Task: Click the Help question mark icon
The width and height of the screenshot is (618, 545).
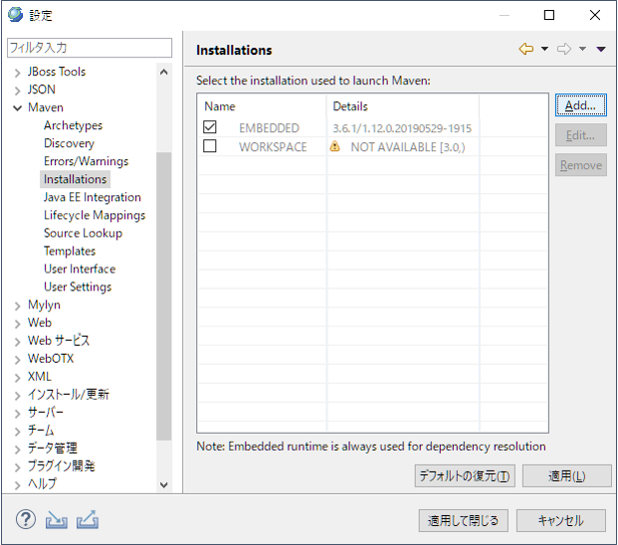Action: [26, 519]
